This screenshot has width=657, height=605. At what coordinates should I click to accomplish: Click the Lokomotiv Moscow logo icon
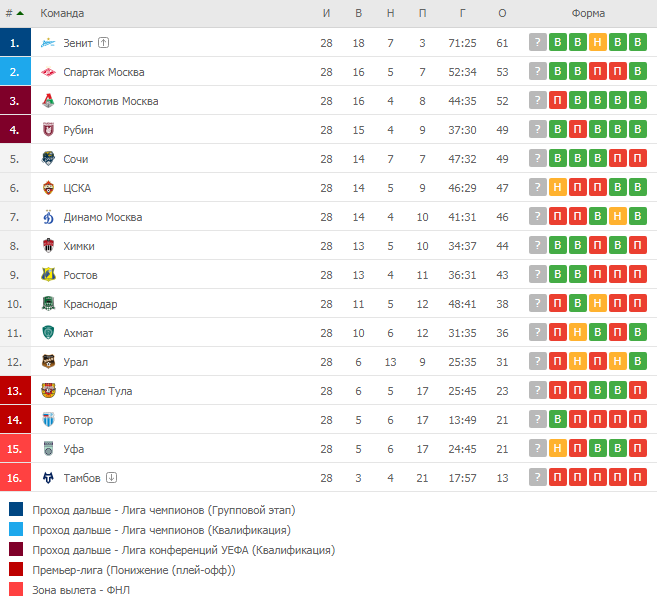[48, 101]
